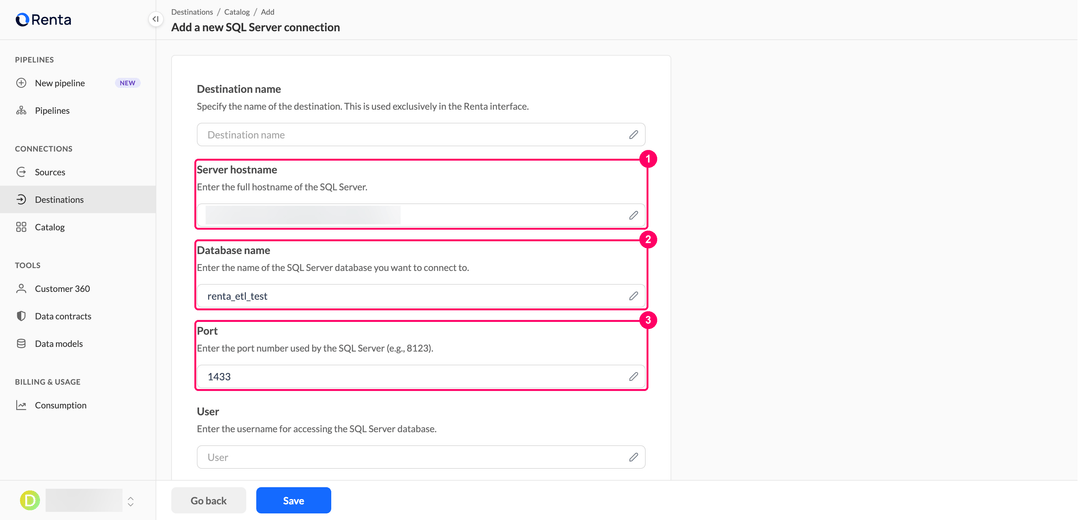This screenshot has height=520, width=1080.
Task: Click the pencil icon in Destination name field
Action: click(x=634, y=135)
